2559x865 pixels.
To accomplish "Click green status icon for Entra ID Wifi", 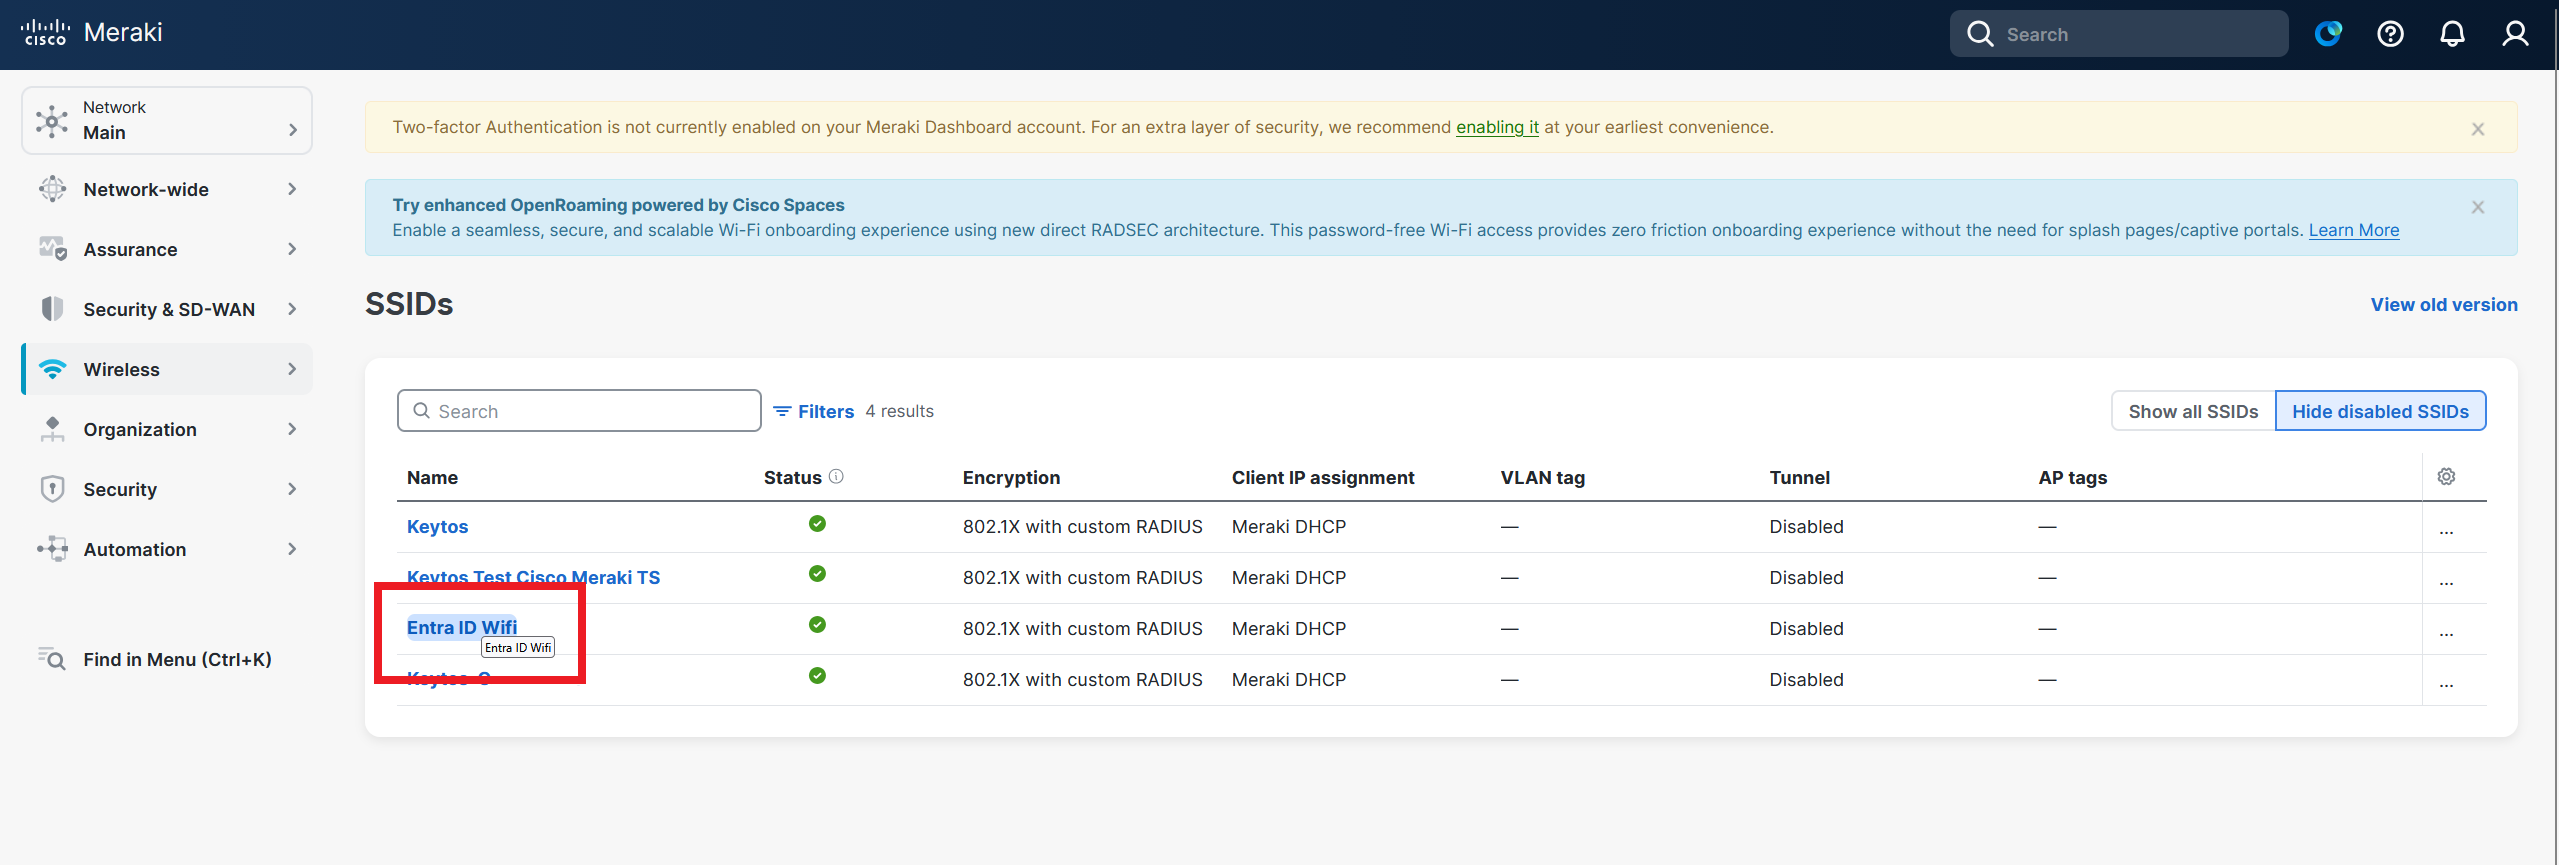I will [x=817, y=625].
